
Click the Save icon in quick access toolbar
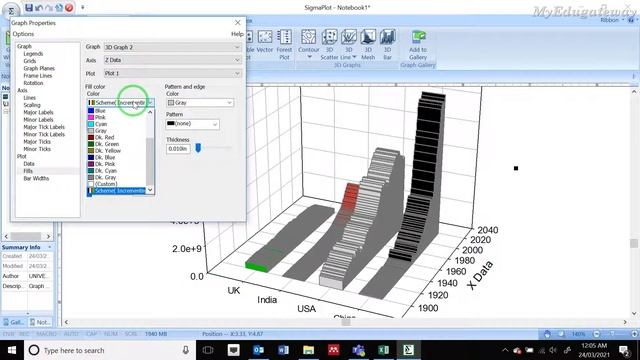29,7
